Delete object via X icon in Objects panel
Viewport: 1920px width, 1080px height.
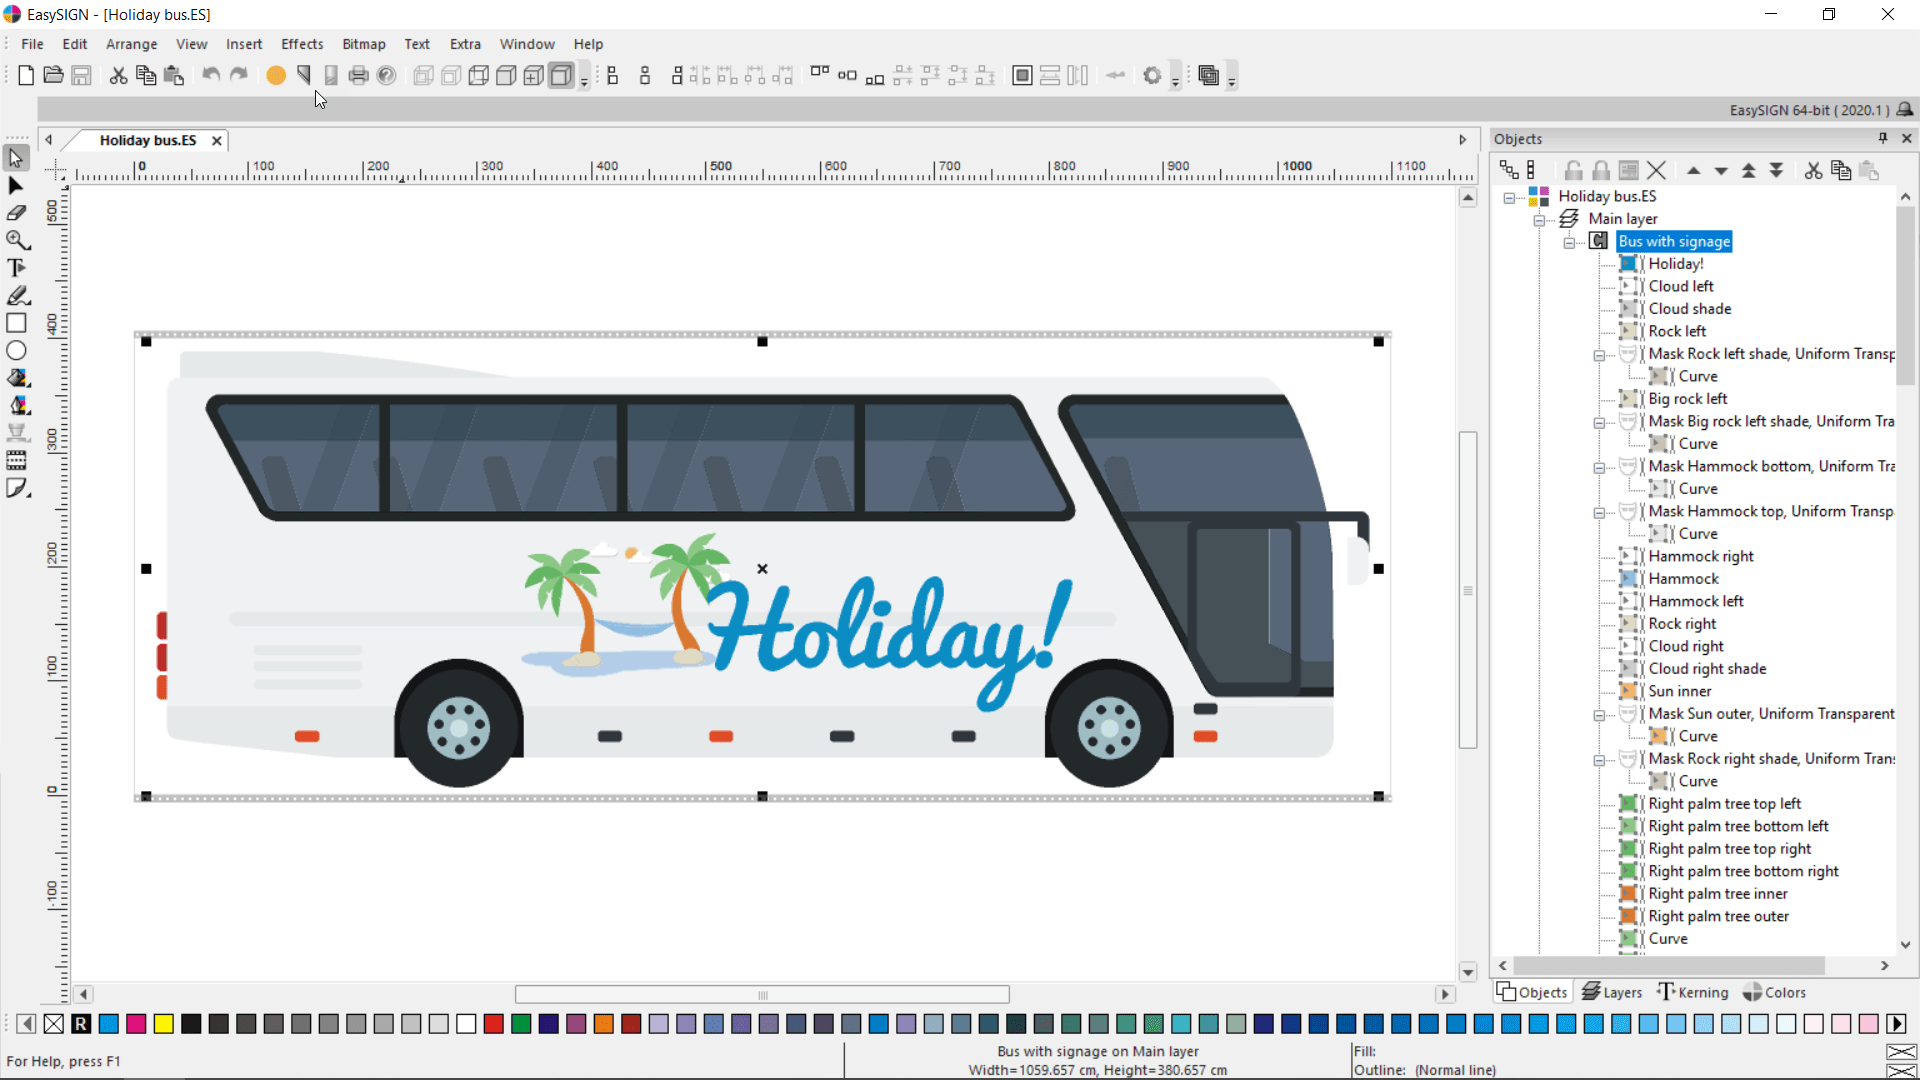coord(1657,170)
